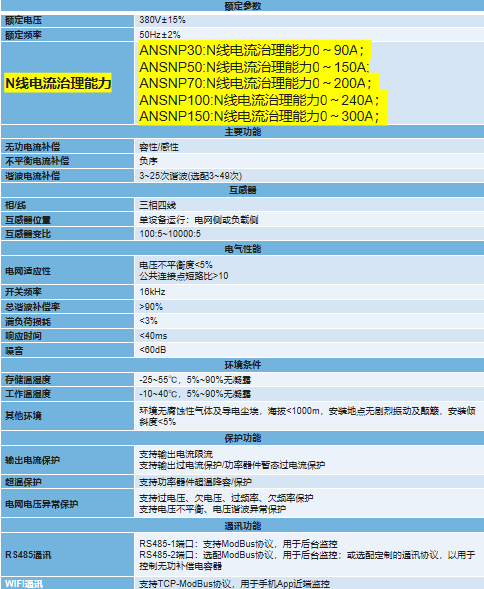Click the '3~25次谐波(选配3~49次)' value

tap(191, 176)
